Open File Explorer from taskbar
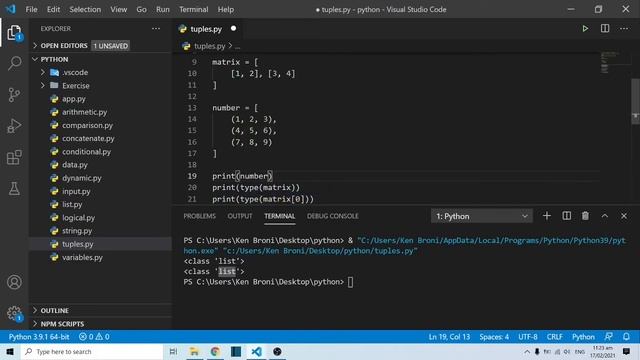Screen dimensions: 640x360 (x=194, y=351)
